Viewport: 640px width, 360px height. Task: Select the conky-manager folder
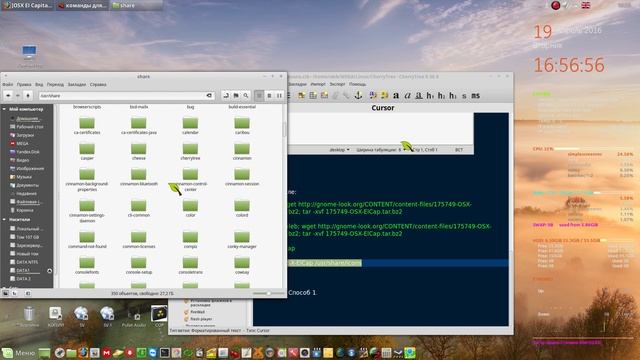point(242,240)
